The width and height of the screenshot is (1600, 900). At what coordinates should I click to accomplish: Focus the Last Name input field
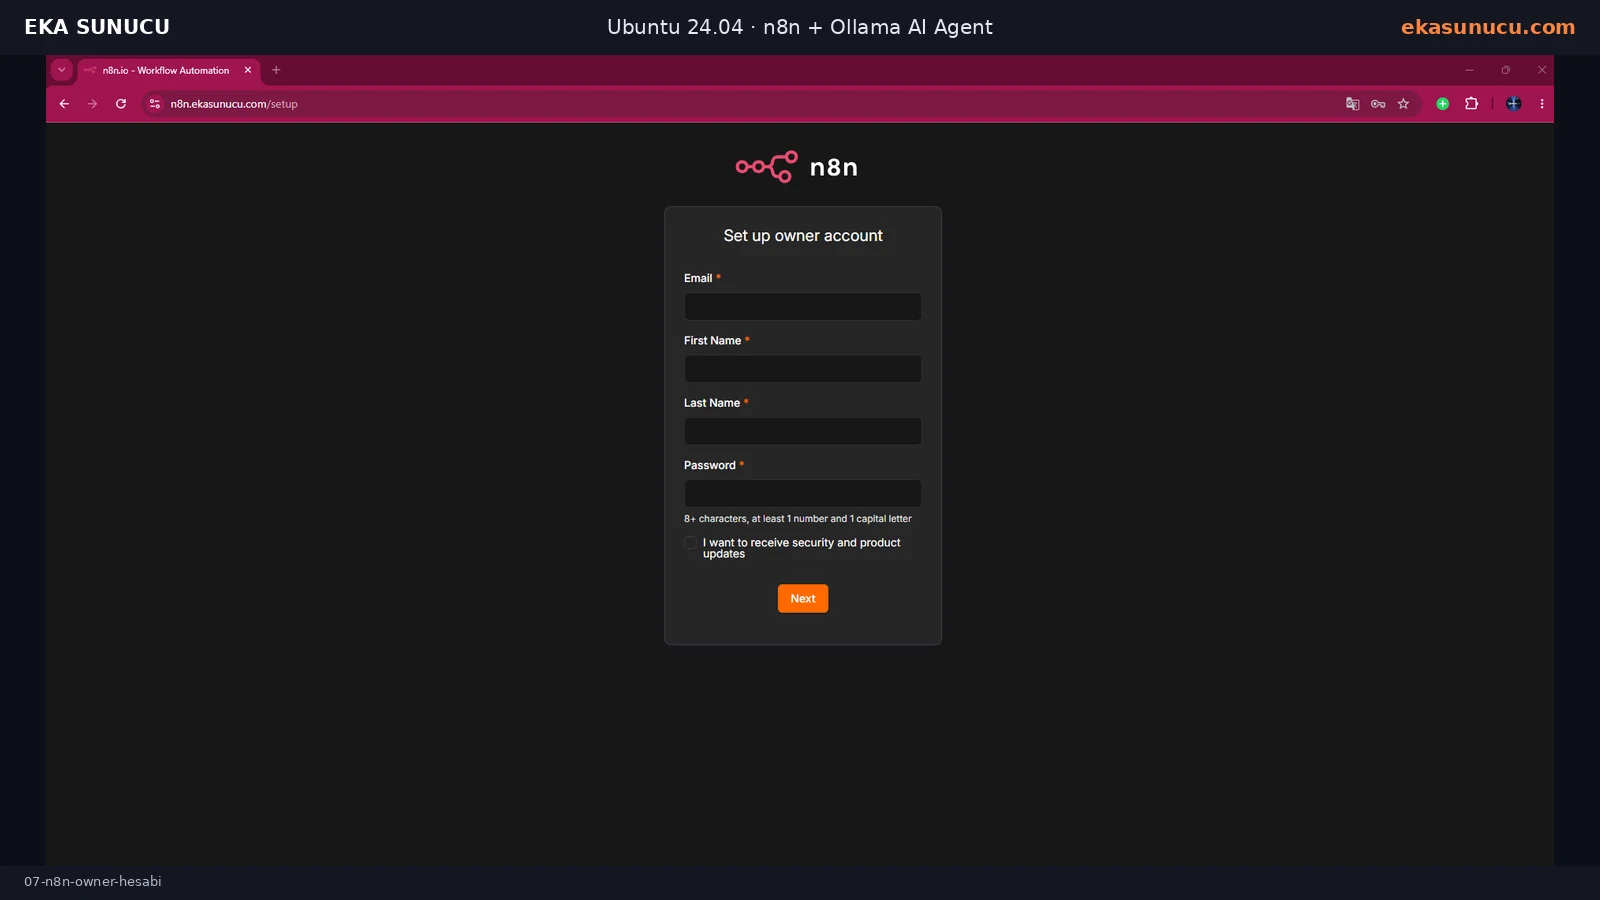point(803,431)
